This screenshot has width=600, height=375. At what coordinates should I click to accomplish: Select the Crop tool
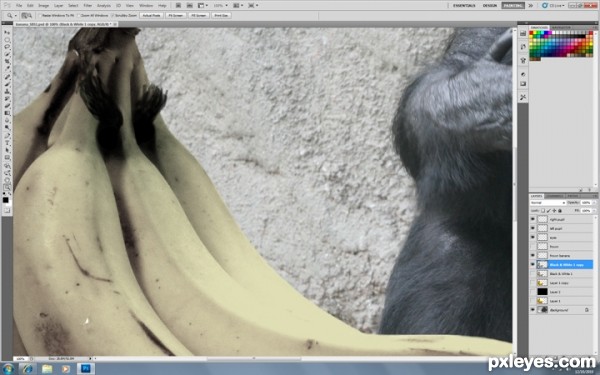click(x=7, y=62)
